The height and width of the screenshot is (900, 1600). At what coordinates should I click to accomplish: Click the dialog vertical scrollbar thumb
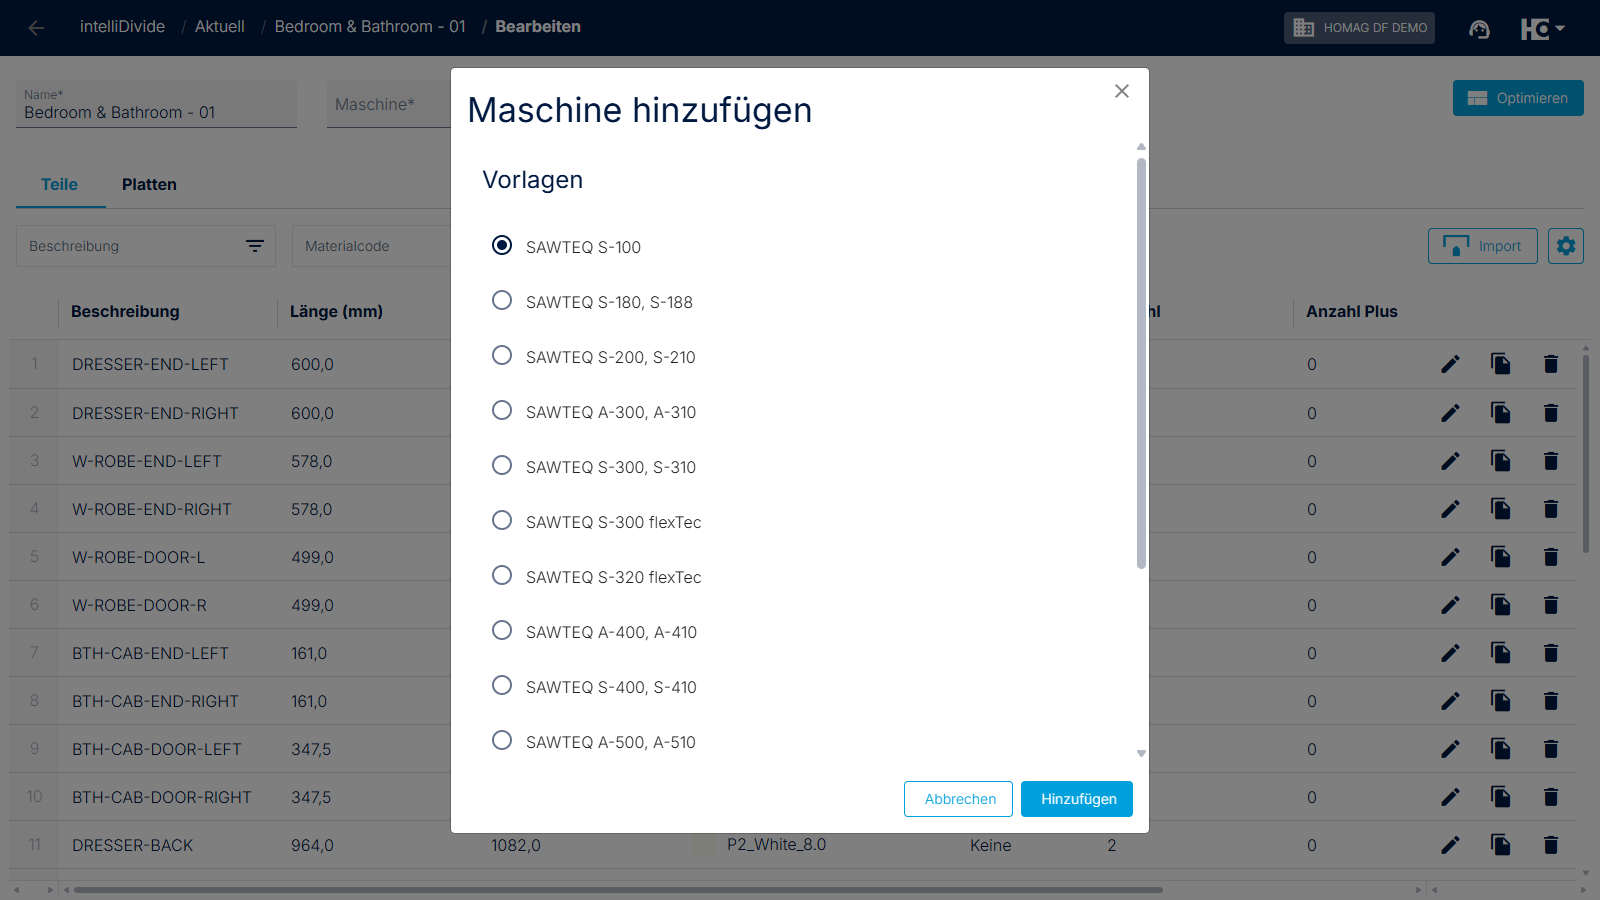(1141, 363)
